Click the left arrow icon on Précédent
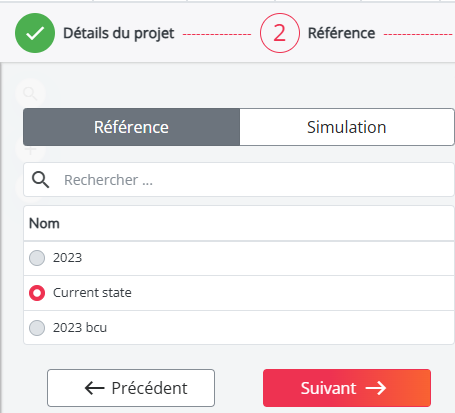 coord(94,388)
